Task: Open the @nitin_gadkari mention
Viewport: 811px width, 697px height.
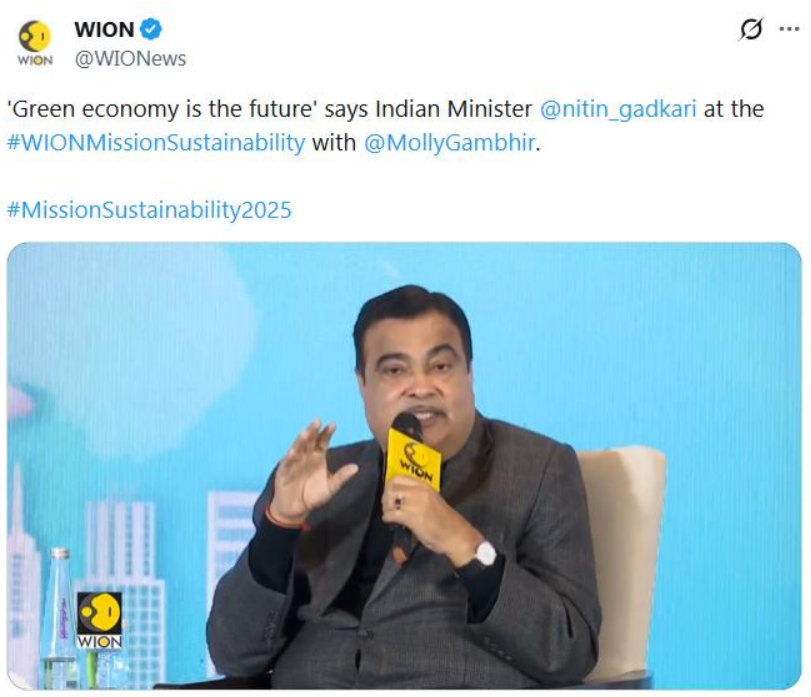Action: (618, 110)
